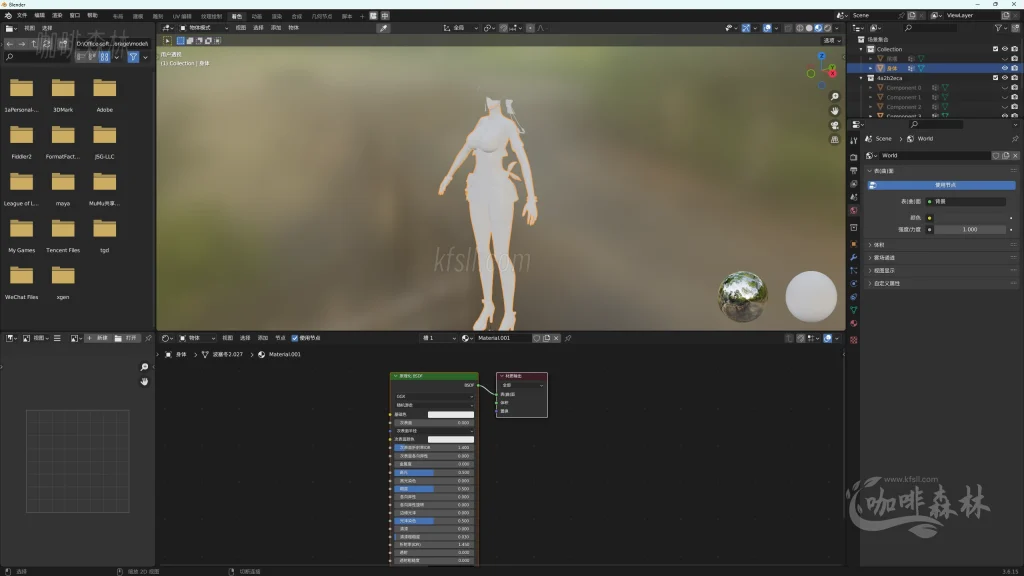Image resolution: width=1024 pixels, height=576 pixels.
Task: Click the eyedropper icon in viewport header
Action: tap(384, 28)
